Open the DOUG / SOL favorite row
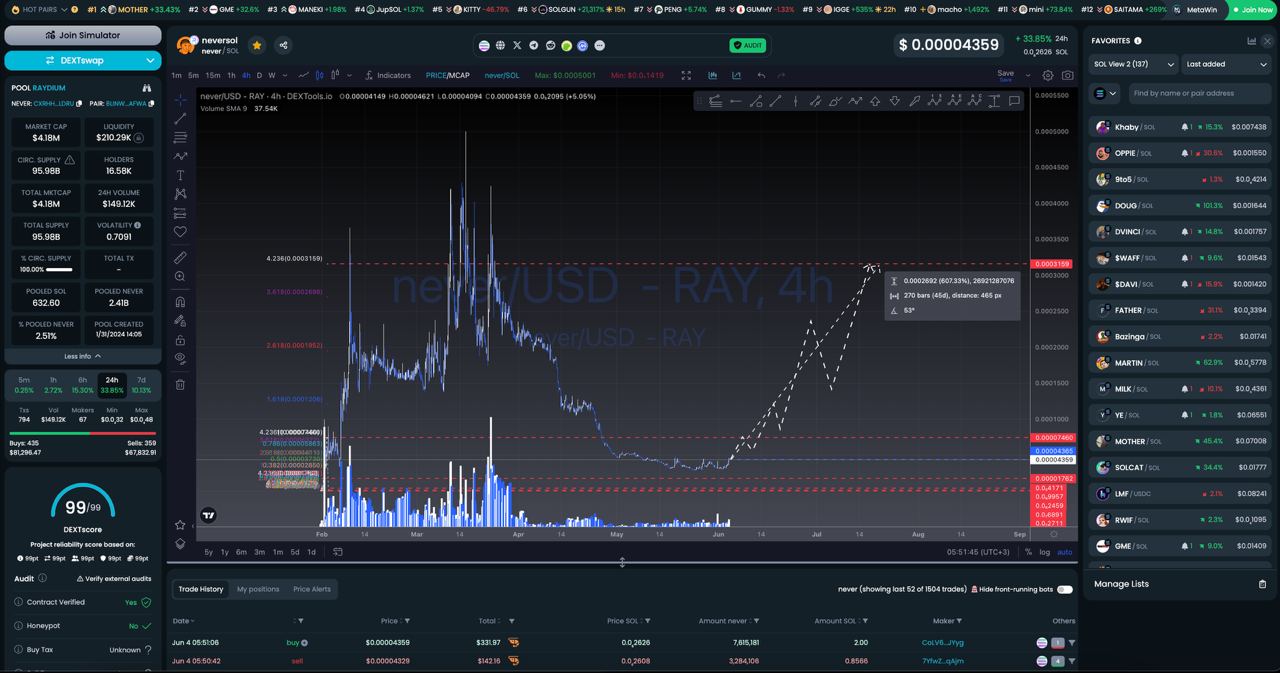 [x=1181, y=205]
